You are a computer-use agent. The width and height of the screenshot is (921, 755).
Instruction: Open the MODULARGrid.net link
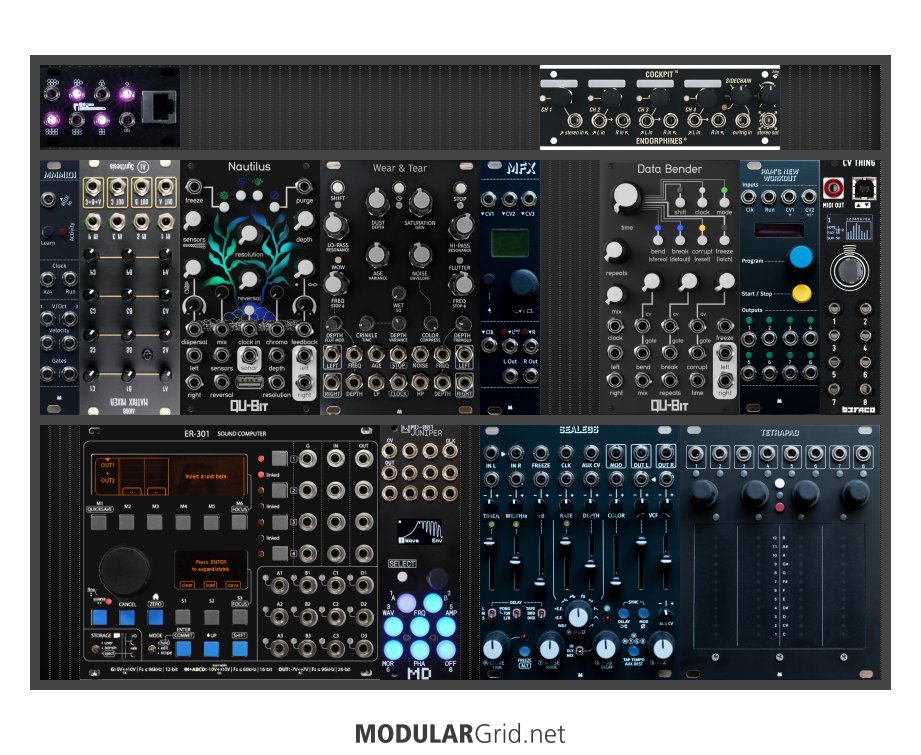pyautogui.click(x=460, y=735)
